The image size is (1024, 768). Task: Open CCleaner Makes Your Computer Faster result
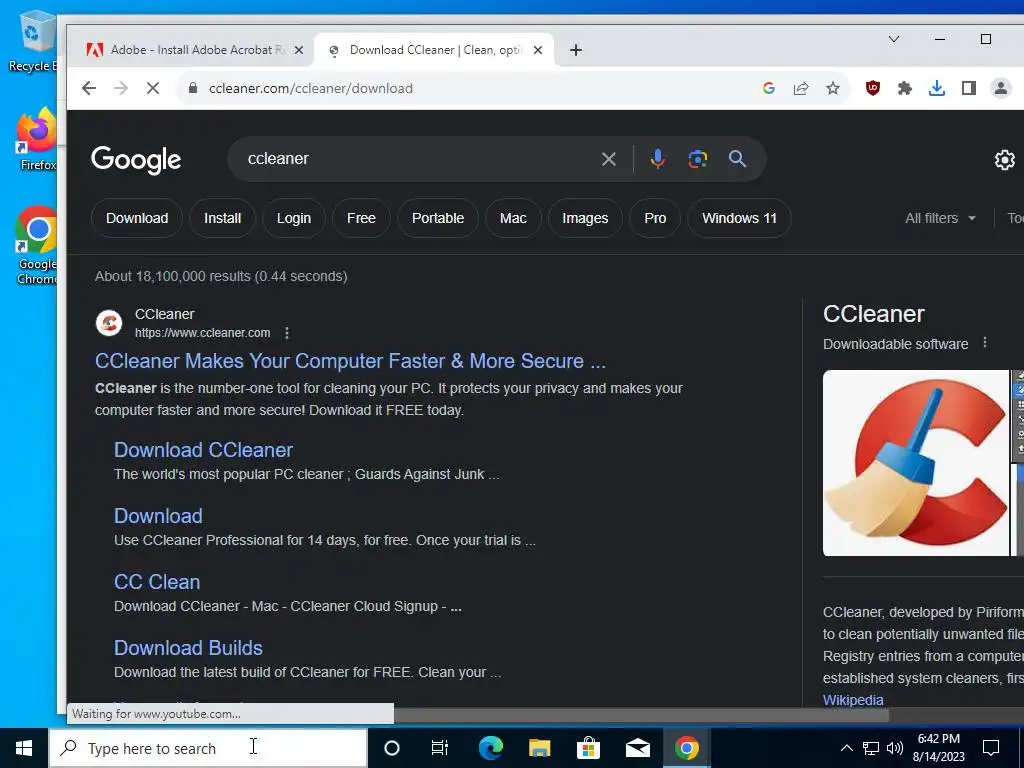pos(350,361)
